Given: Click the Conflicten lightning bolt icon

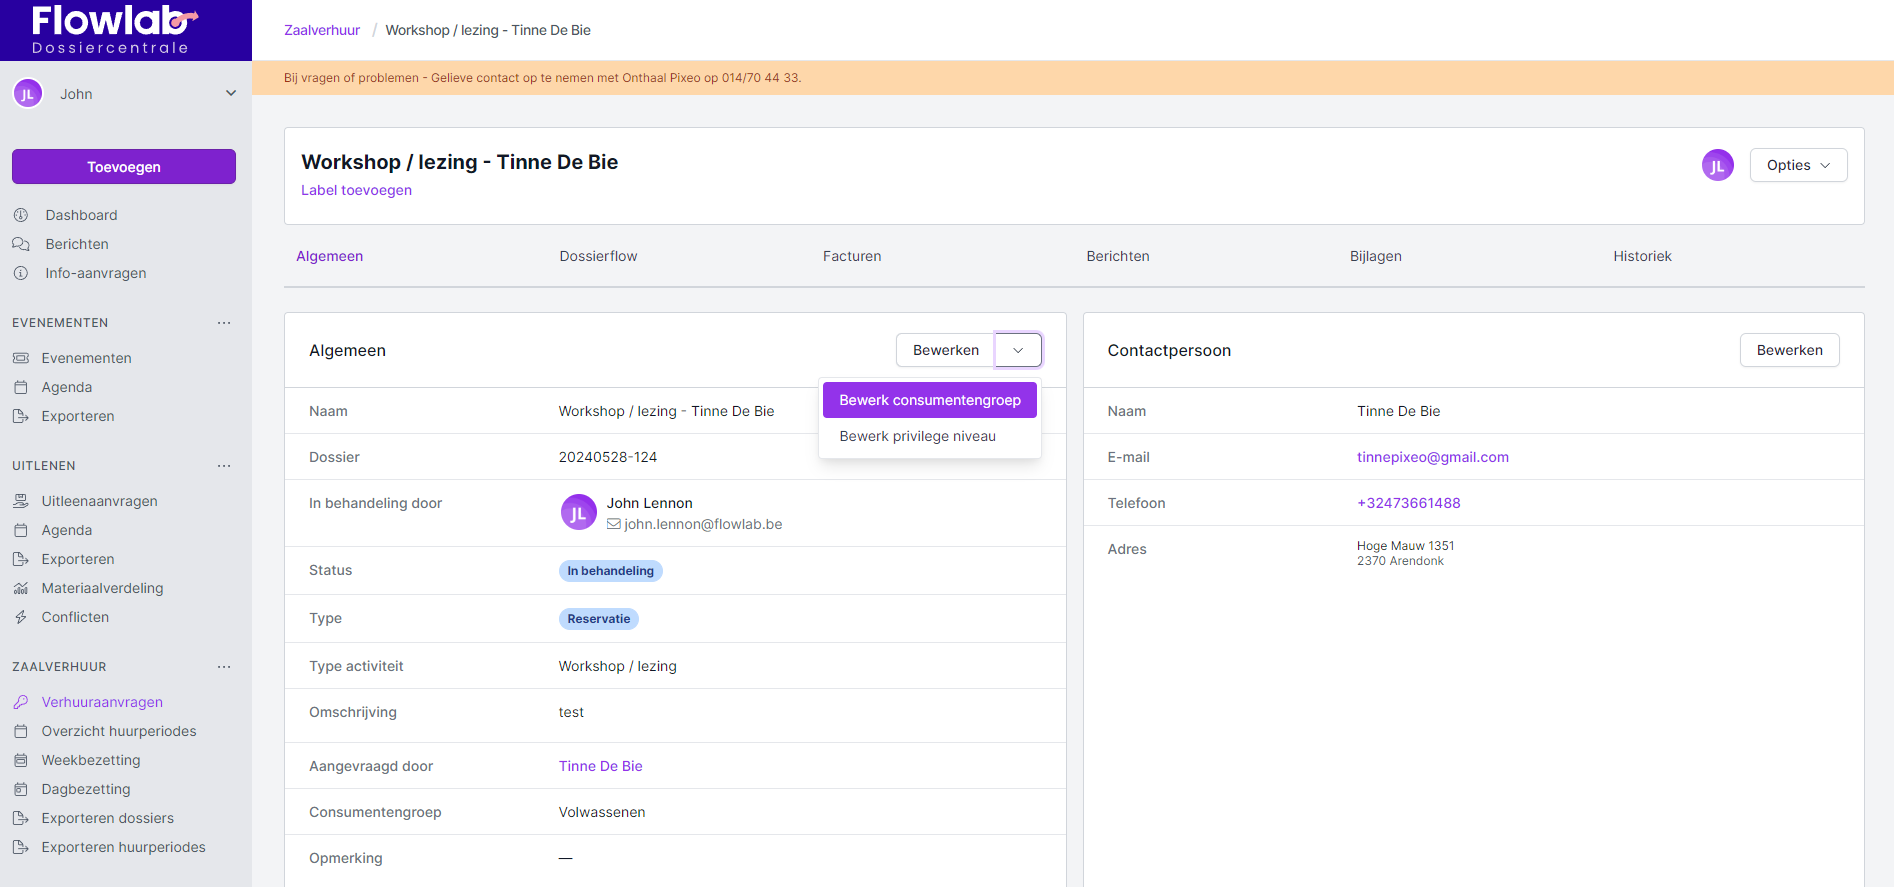Looking at the screenshot, I should click(21, 617).
